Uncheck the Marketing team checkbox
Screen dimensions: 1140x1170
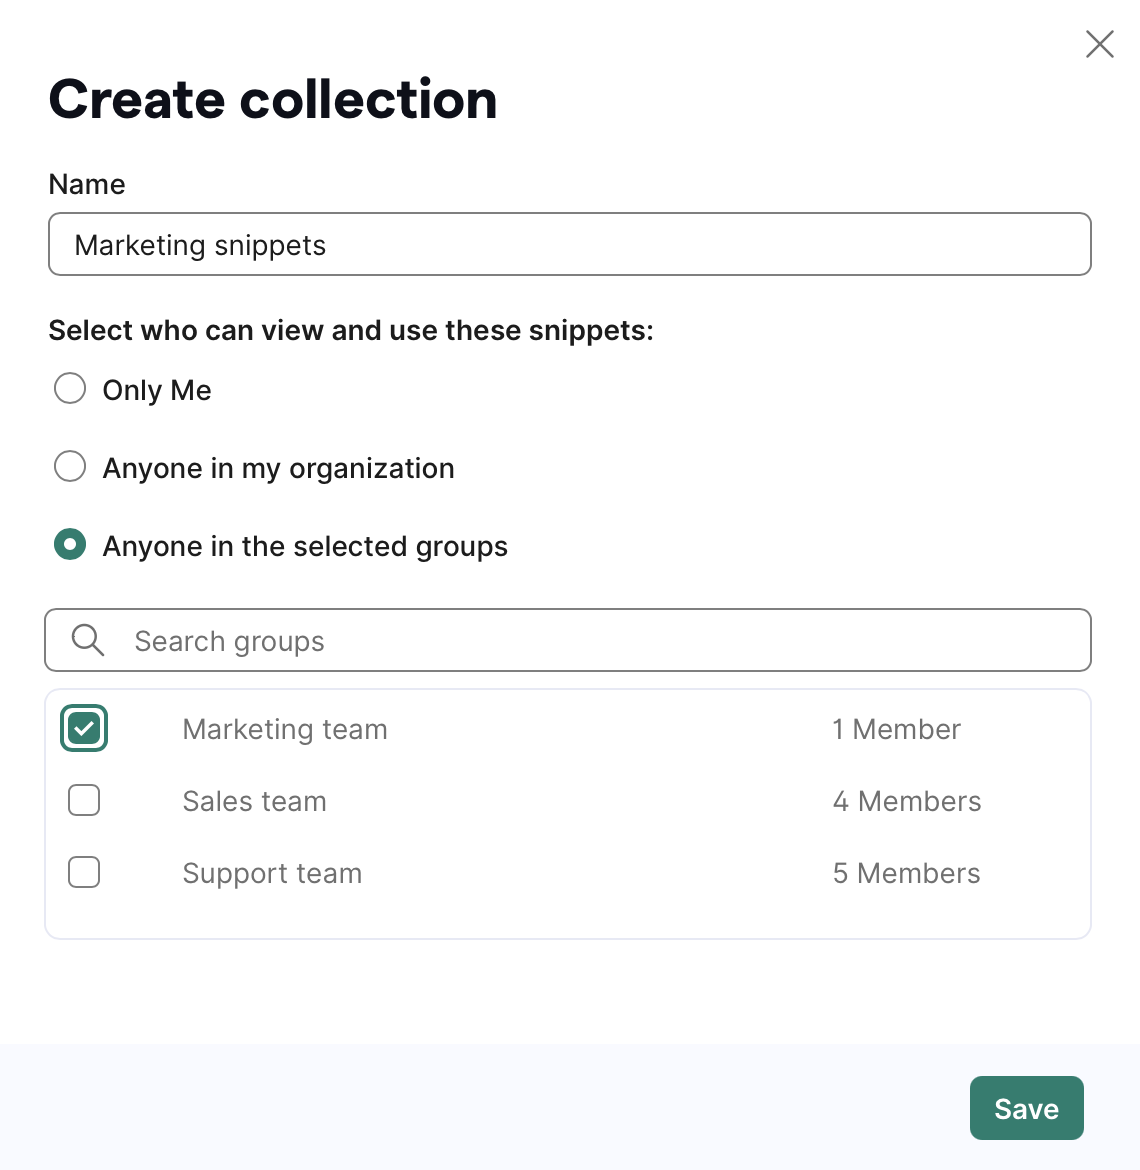pyautogui.click(x=83, y=728)
